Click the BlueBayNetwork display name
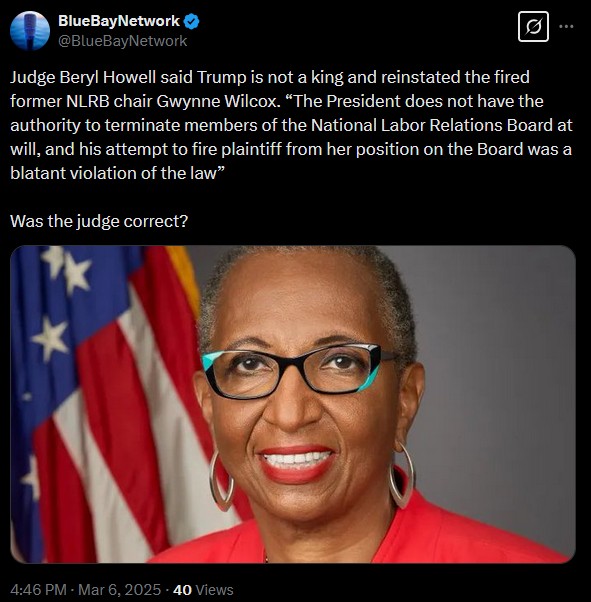The image size is (591, 602). point(119,21)
